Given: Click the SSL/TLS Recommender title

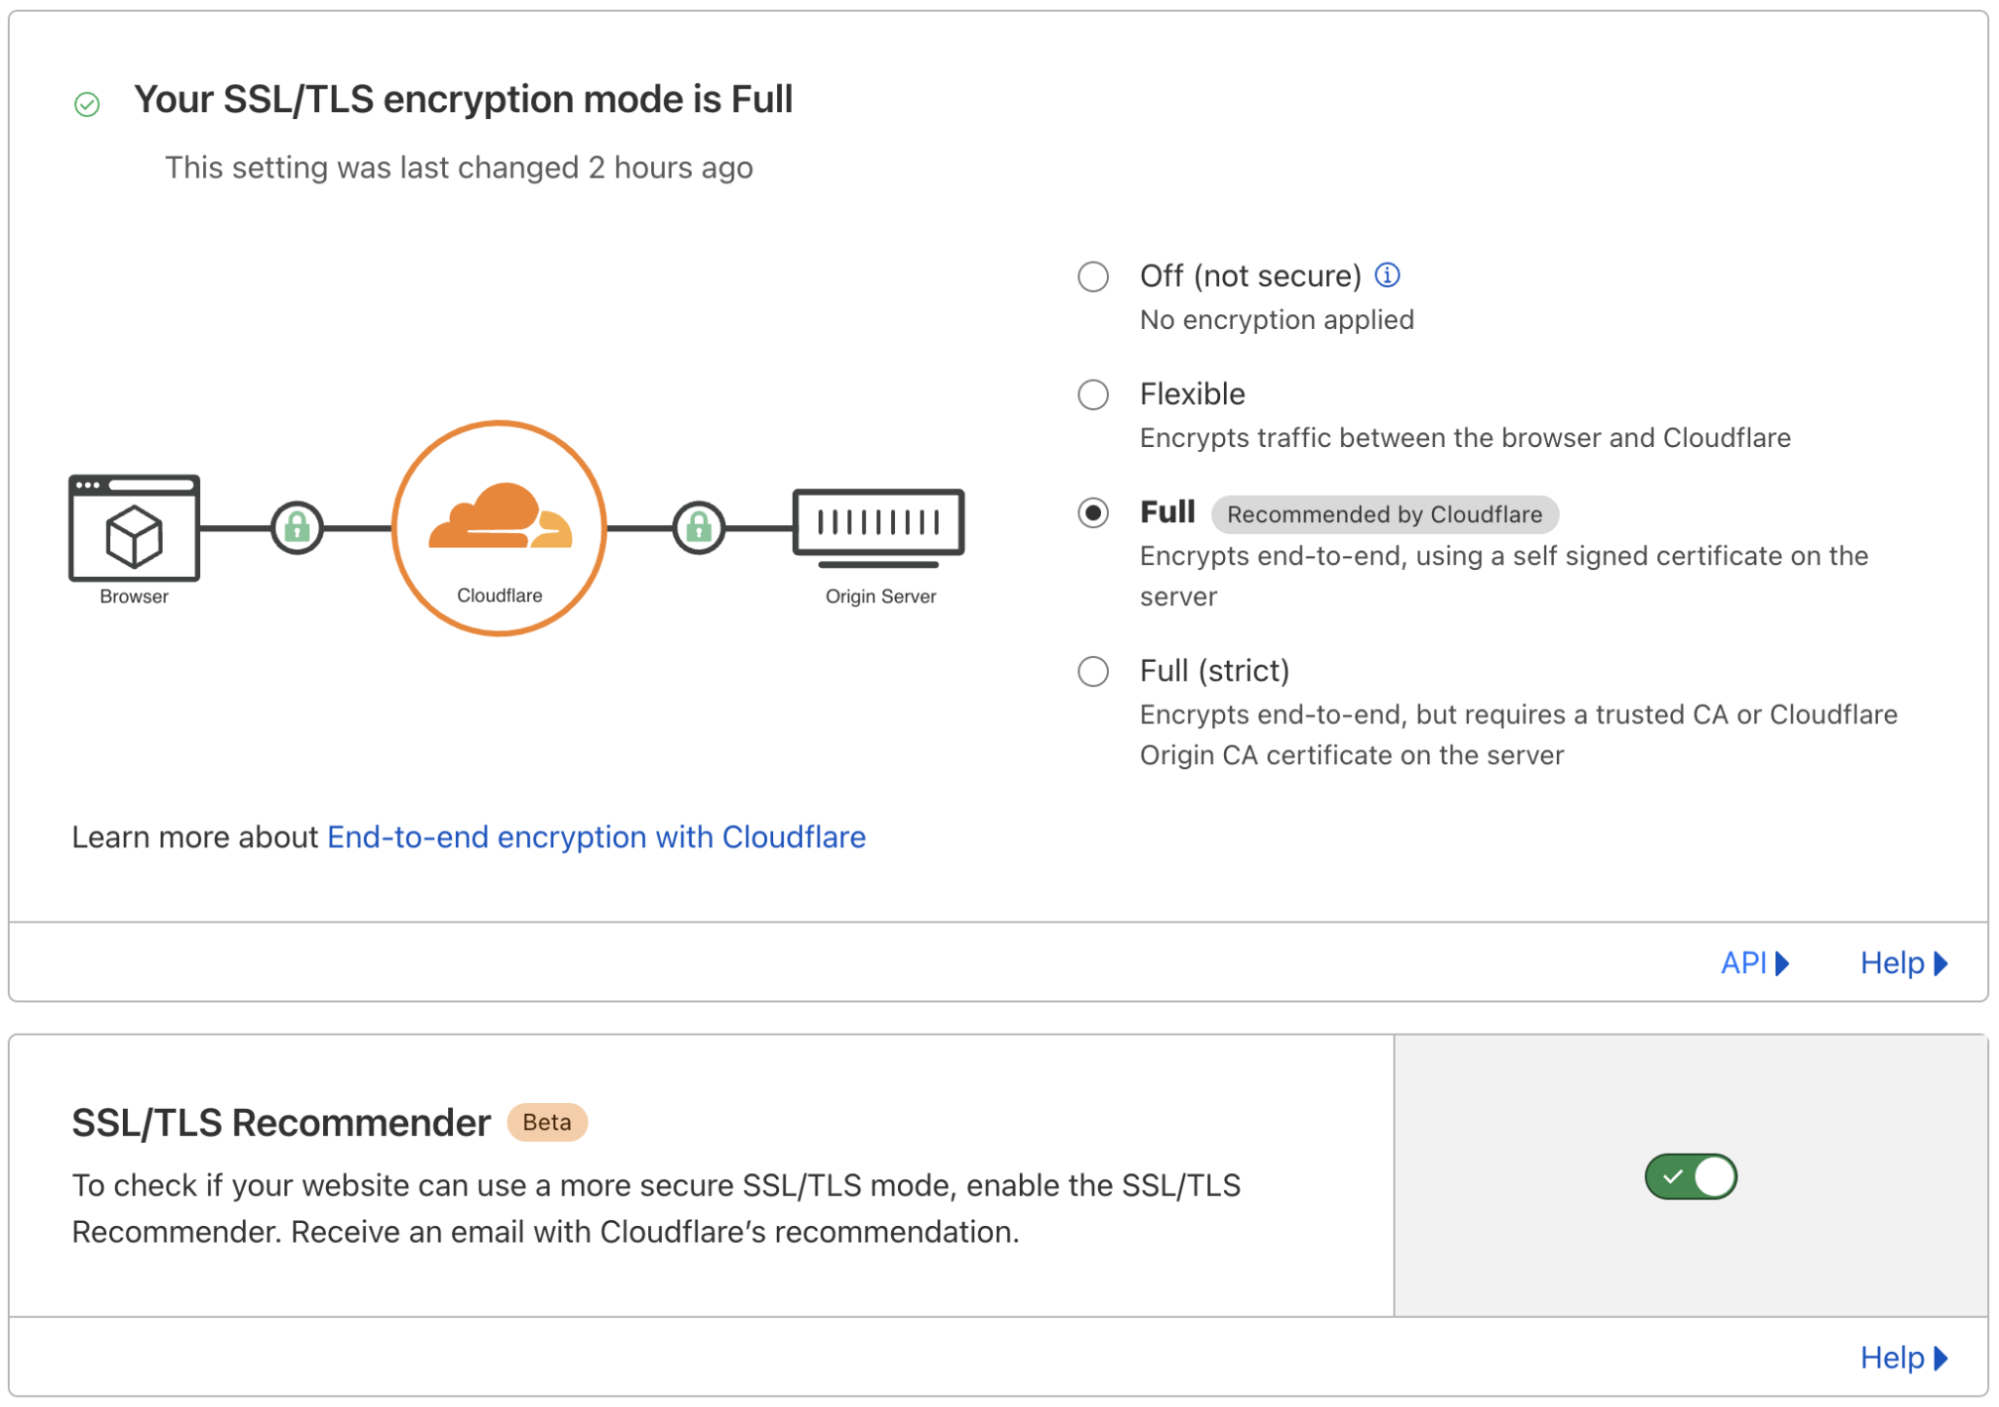Looking at the screenshot, I should (x=281, y=1123).
